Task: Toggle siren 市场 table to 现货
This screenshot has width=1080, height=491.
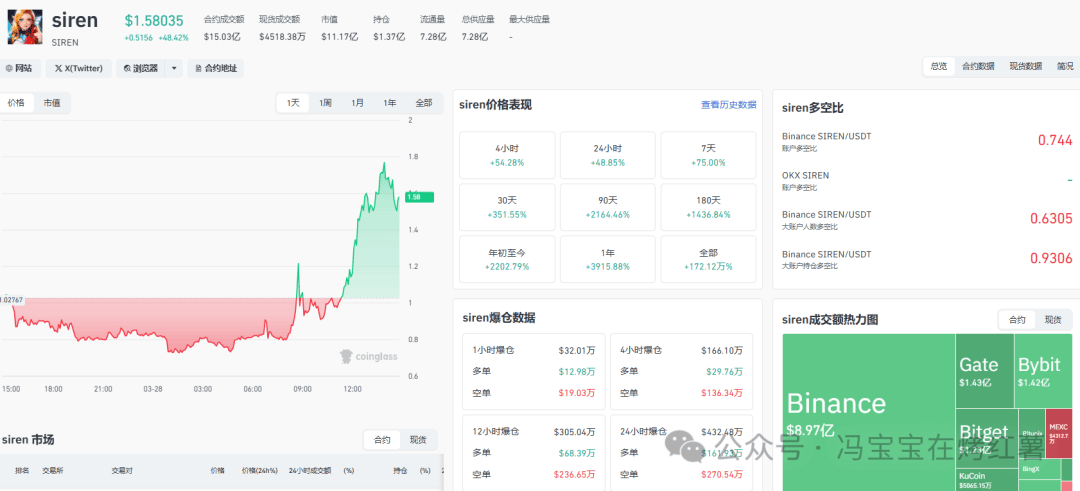Action: tap(417, 440)
